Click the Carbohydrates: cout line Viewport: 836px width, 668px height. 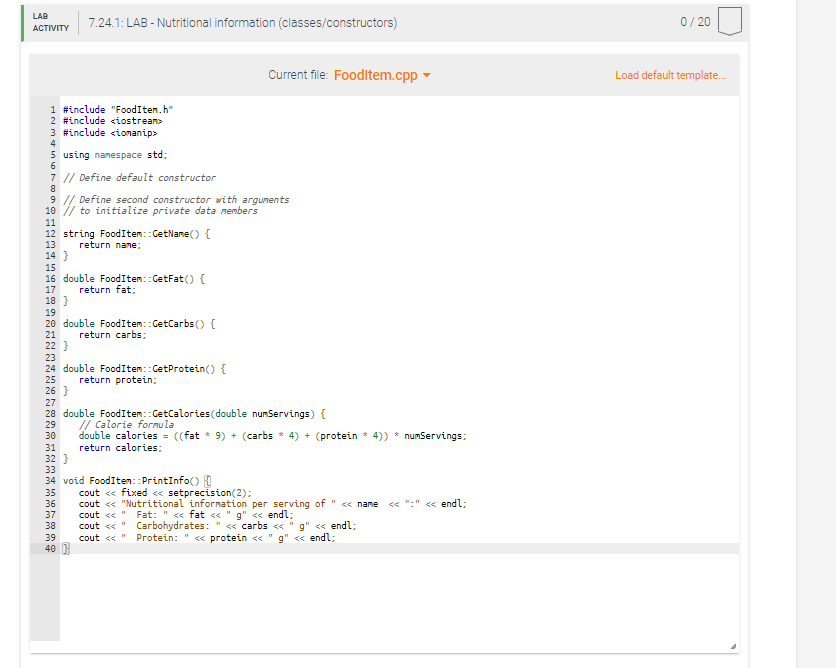click(218, 526)
